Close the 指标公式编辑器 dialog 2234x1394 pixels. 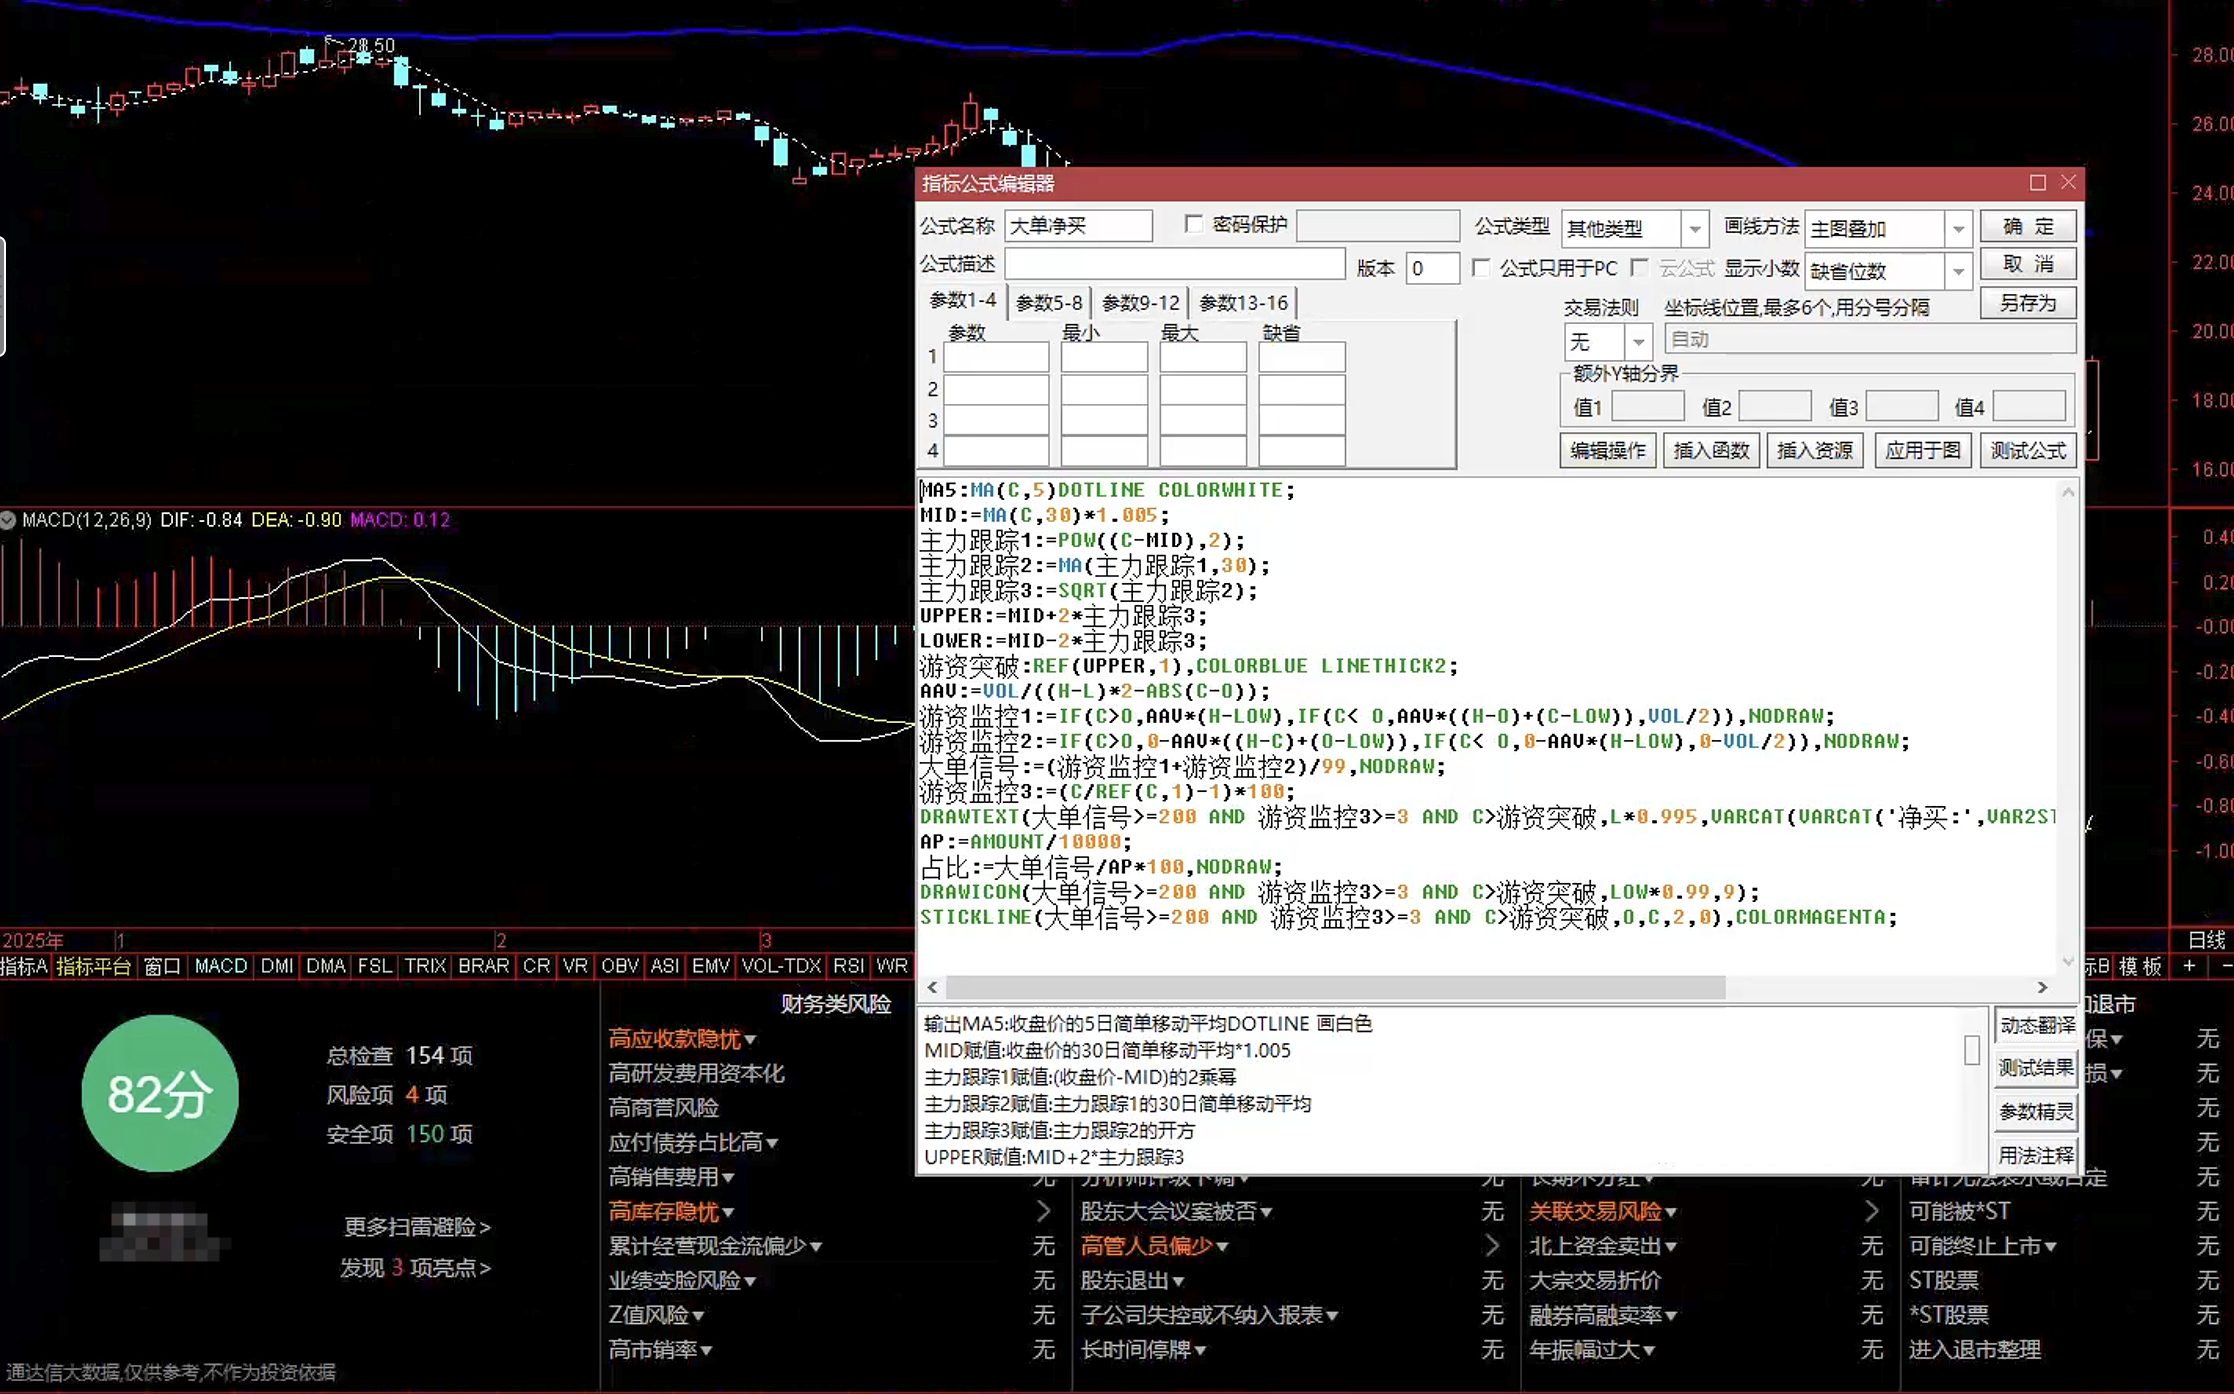point(2068,182)
